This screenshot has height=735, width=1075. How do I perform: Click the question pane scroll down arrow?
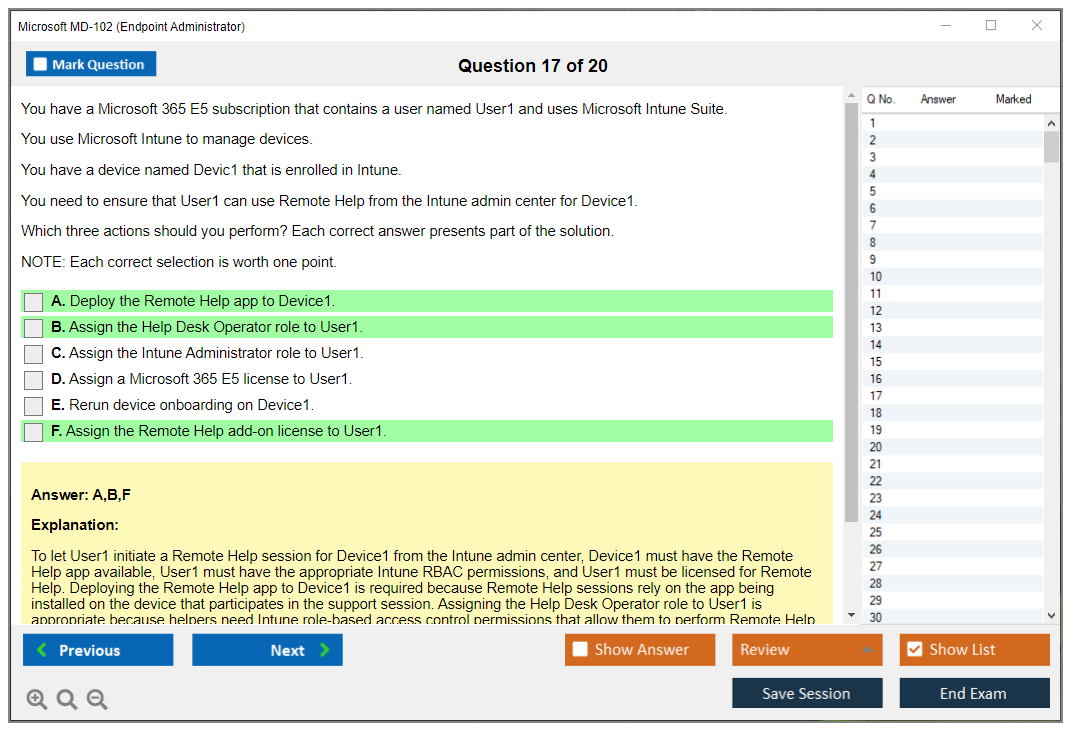click(x=851, y=615)
